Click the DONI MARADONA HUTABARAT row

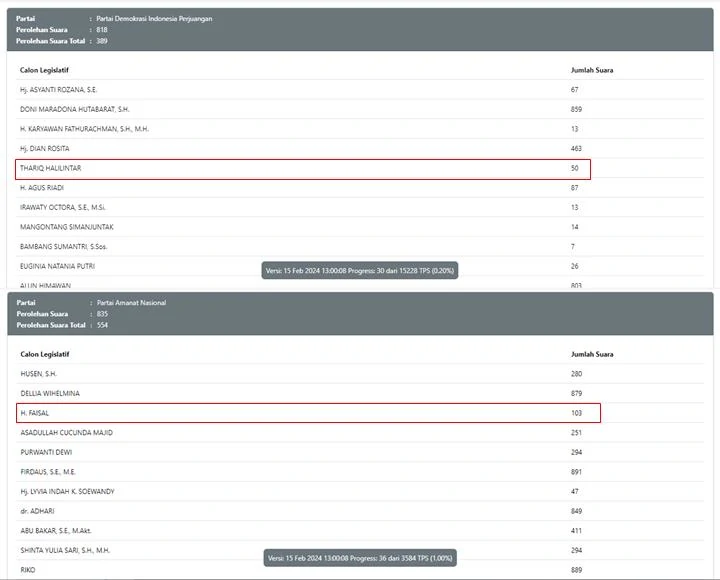coord(360,109)
